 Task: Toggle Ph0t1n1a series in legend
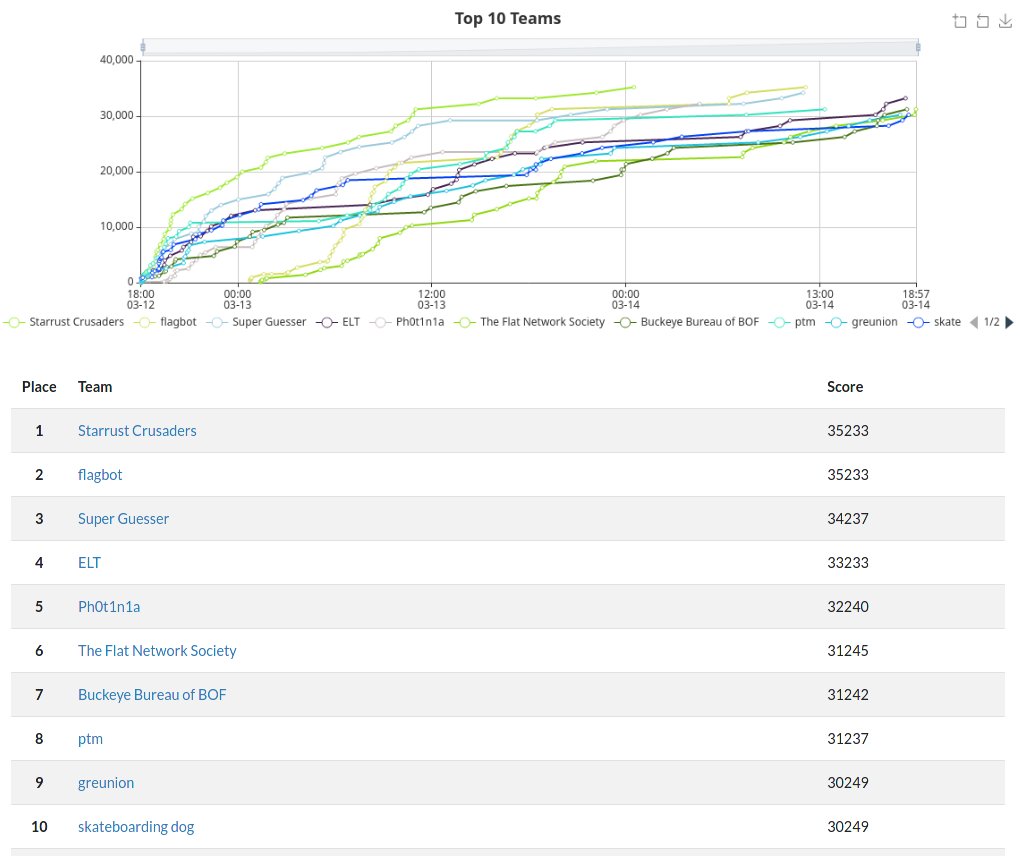407,322
